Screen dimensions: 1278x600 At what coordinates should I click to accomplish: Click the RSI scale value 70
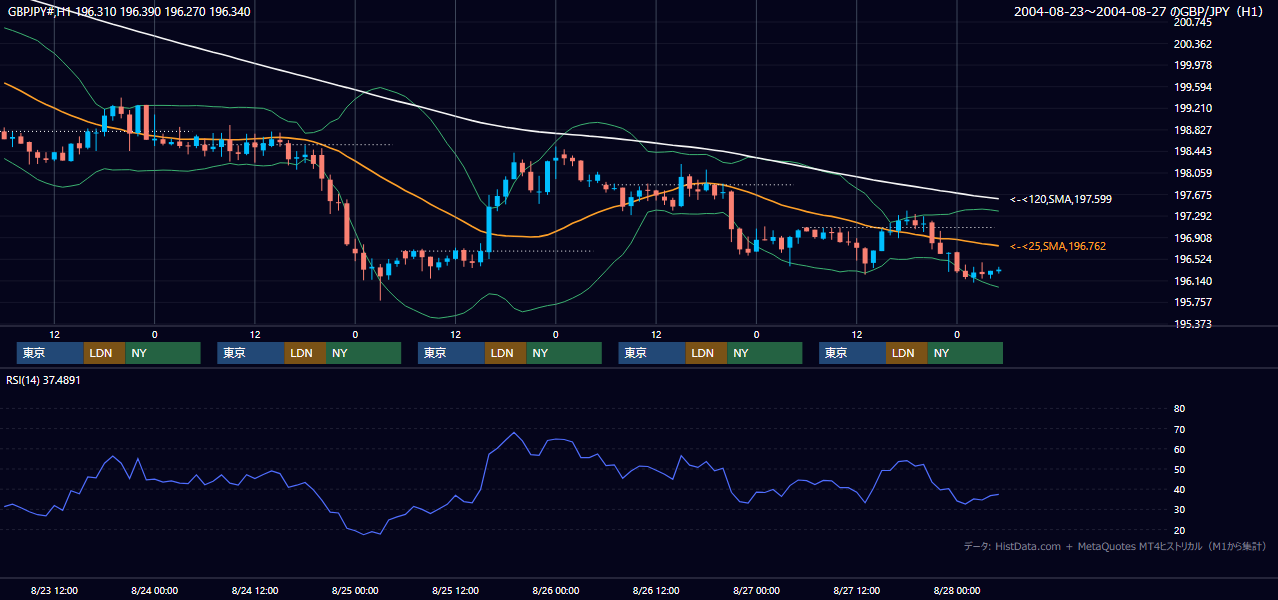pos(1179,429)
